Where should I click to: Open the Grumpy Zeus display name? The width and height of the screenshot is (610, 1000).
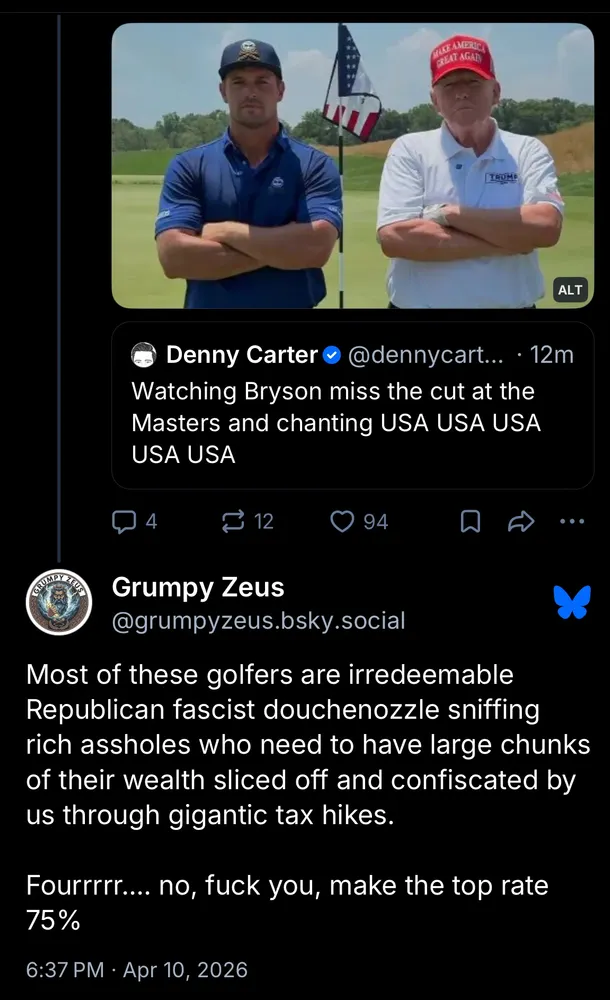(x=198, y=587)
